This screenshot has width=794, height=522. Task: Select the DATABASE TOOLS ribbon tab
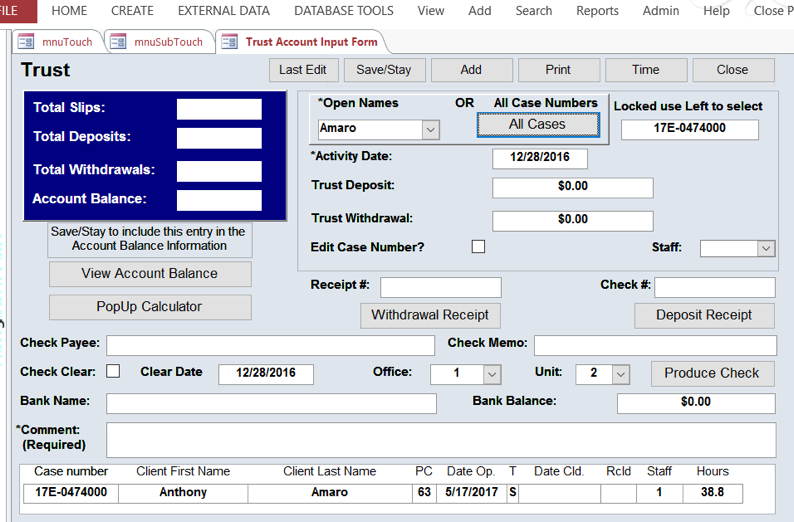coord(343,11)
